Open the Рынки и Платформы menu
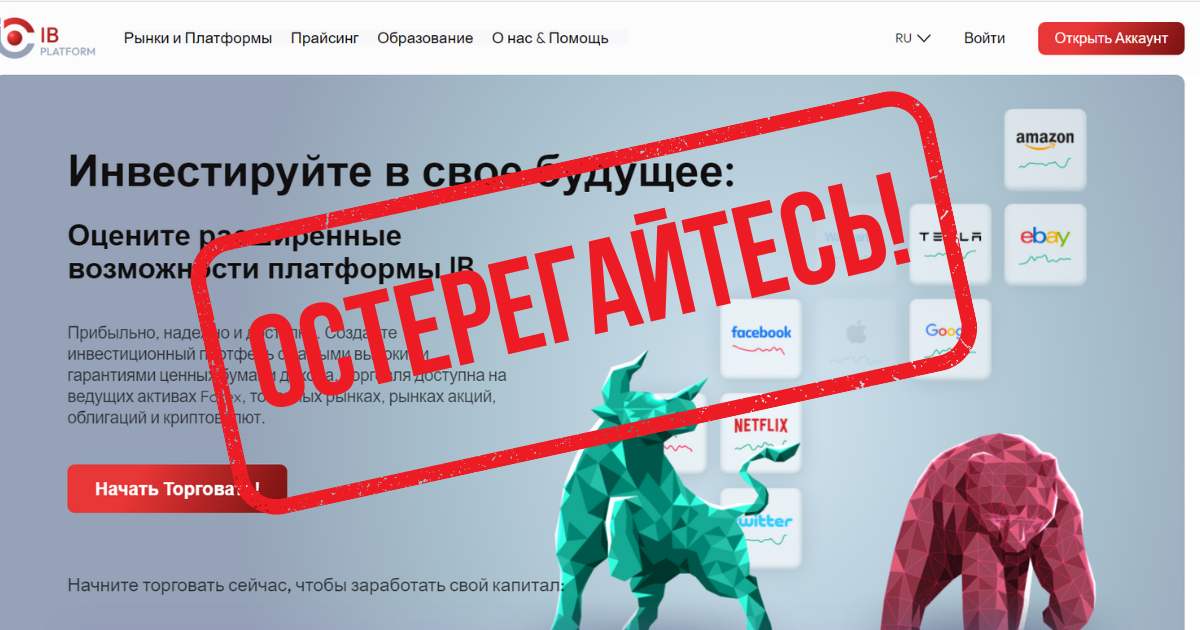The height and width of the screenshot is (630, 1200). coord(198,39)
